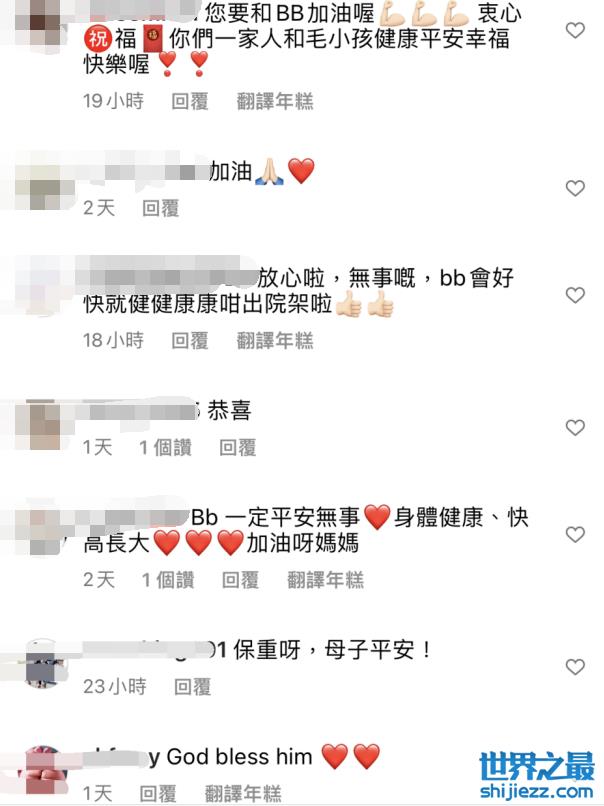Translate the 加油呀媽媽 comment
The height and width of the screenshot is (806, 604).
[x=325, y=580]
